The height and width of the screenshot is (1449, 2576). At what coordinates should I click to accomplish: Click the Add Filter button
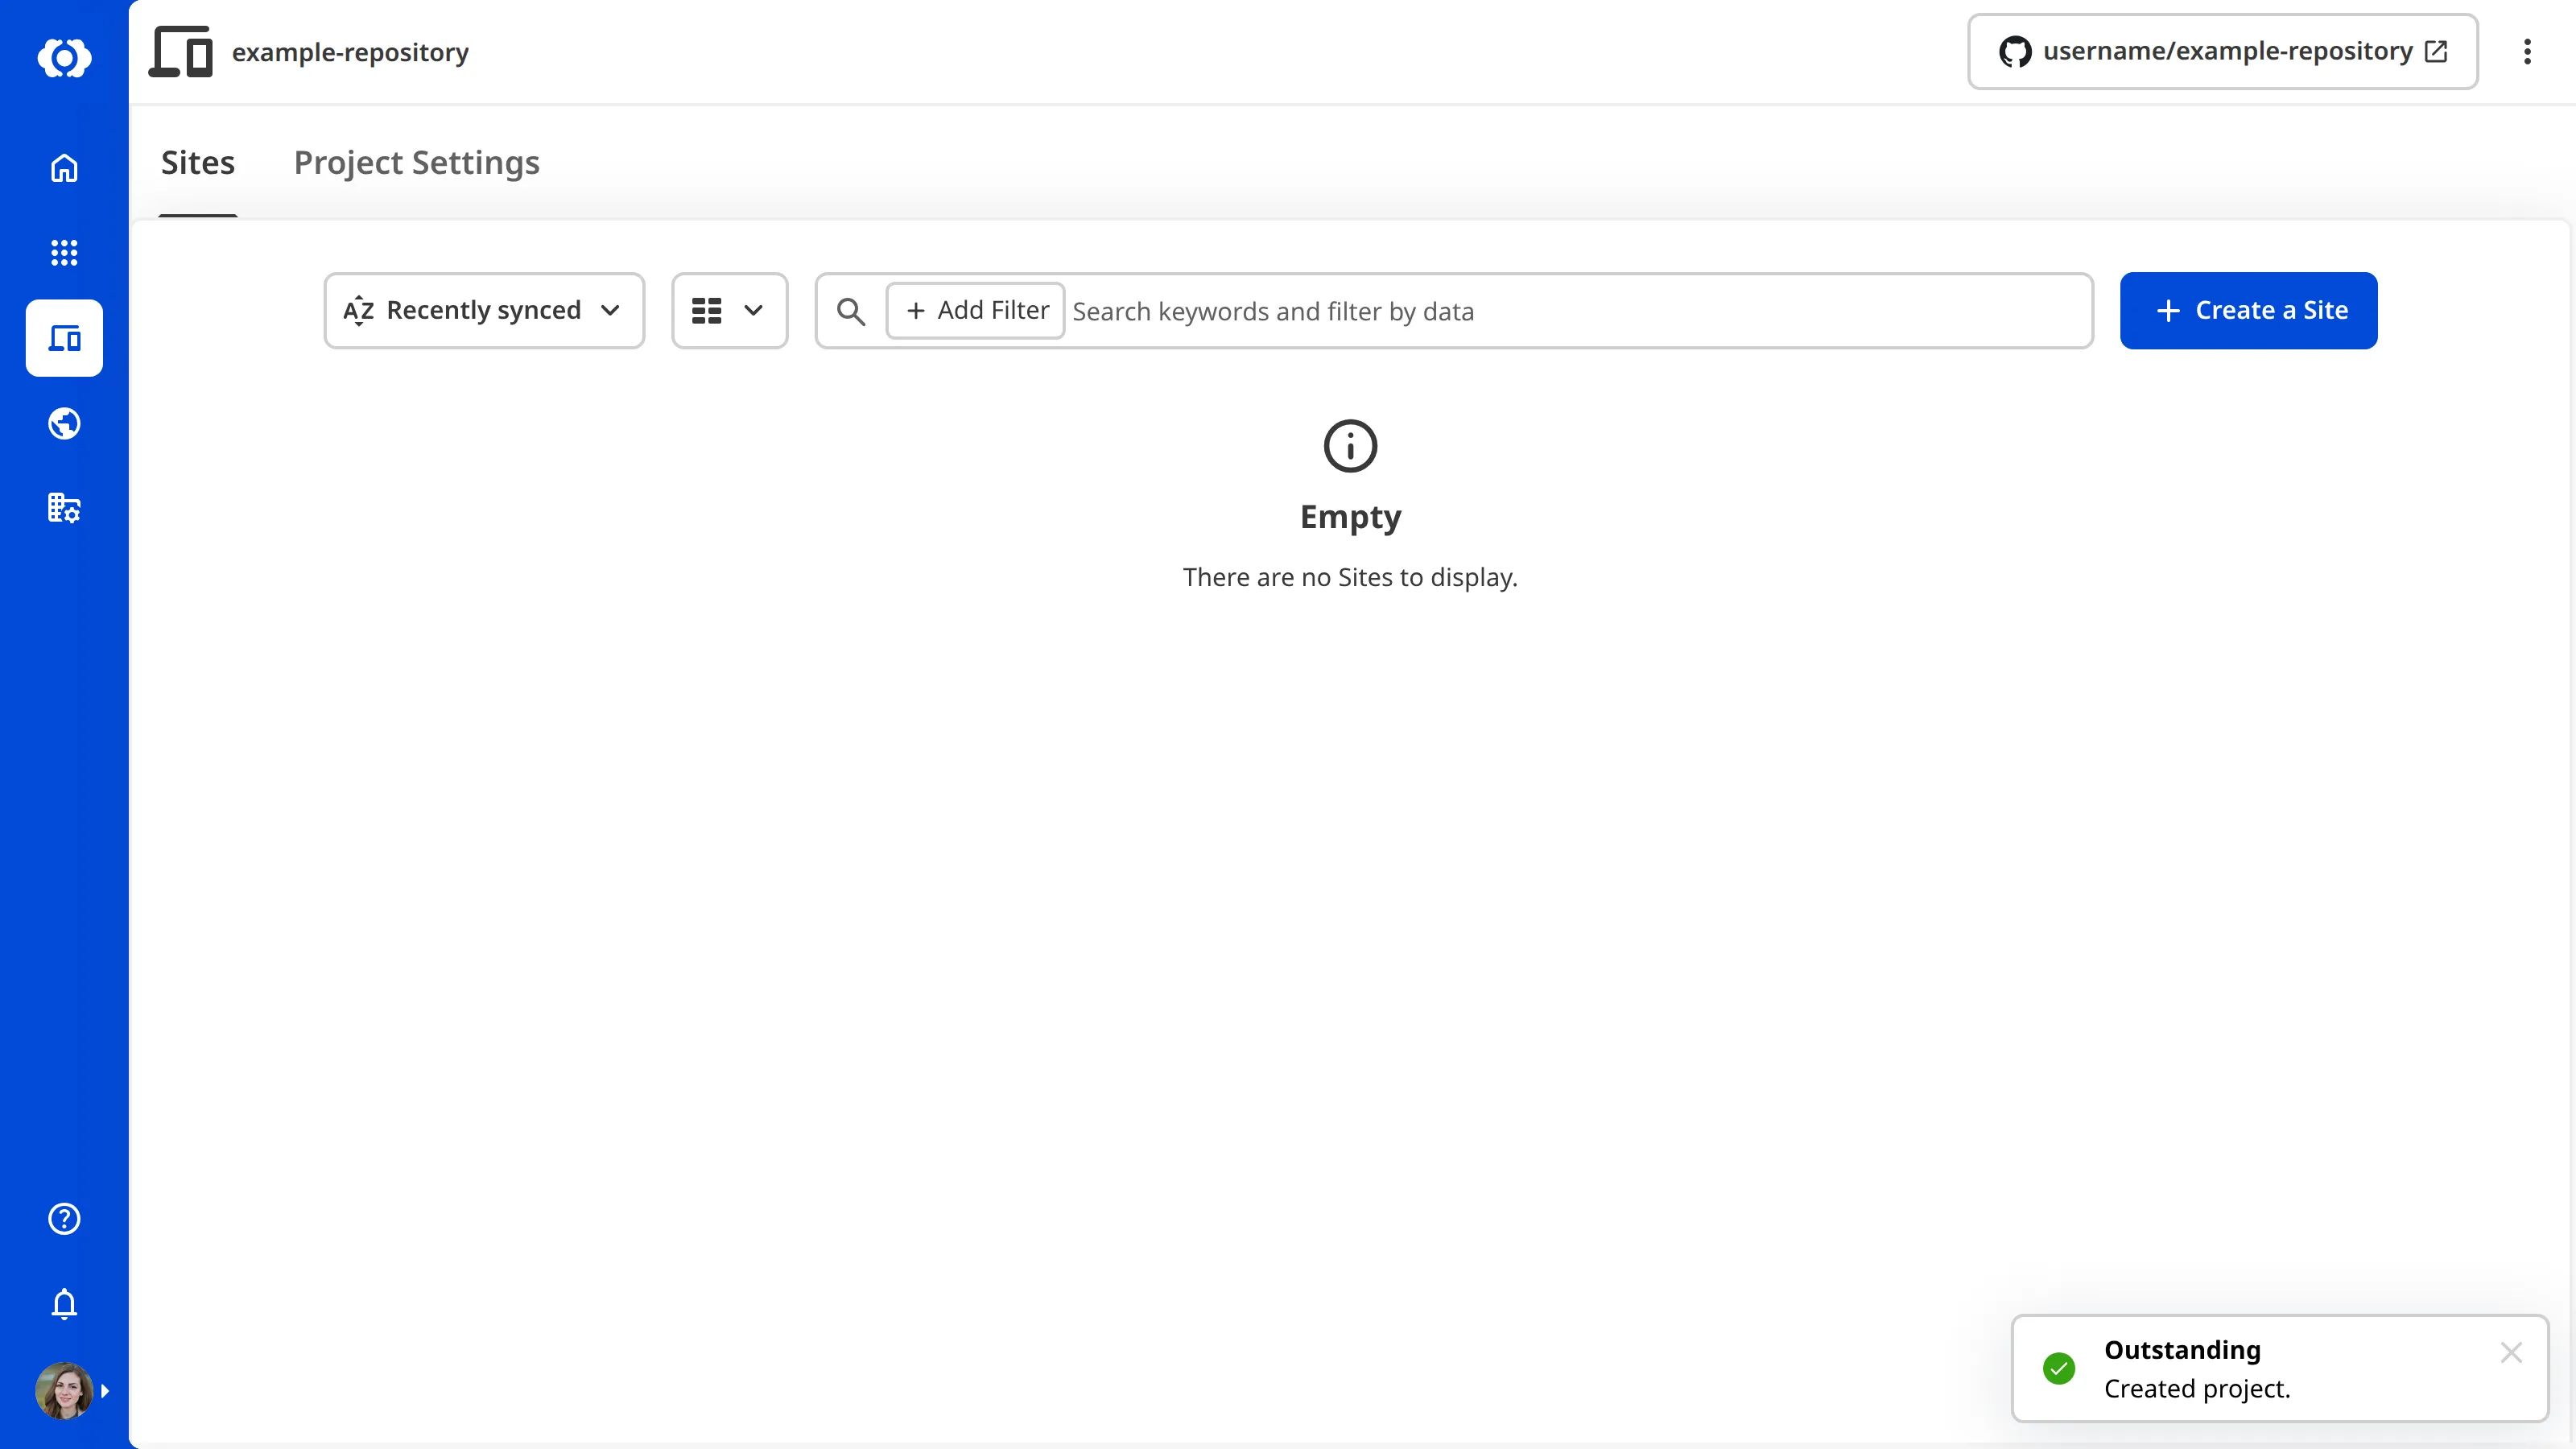[x=975, y=310]
